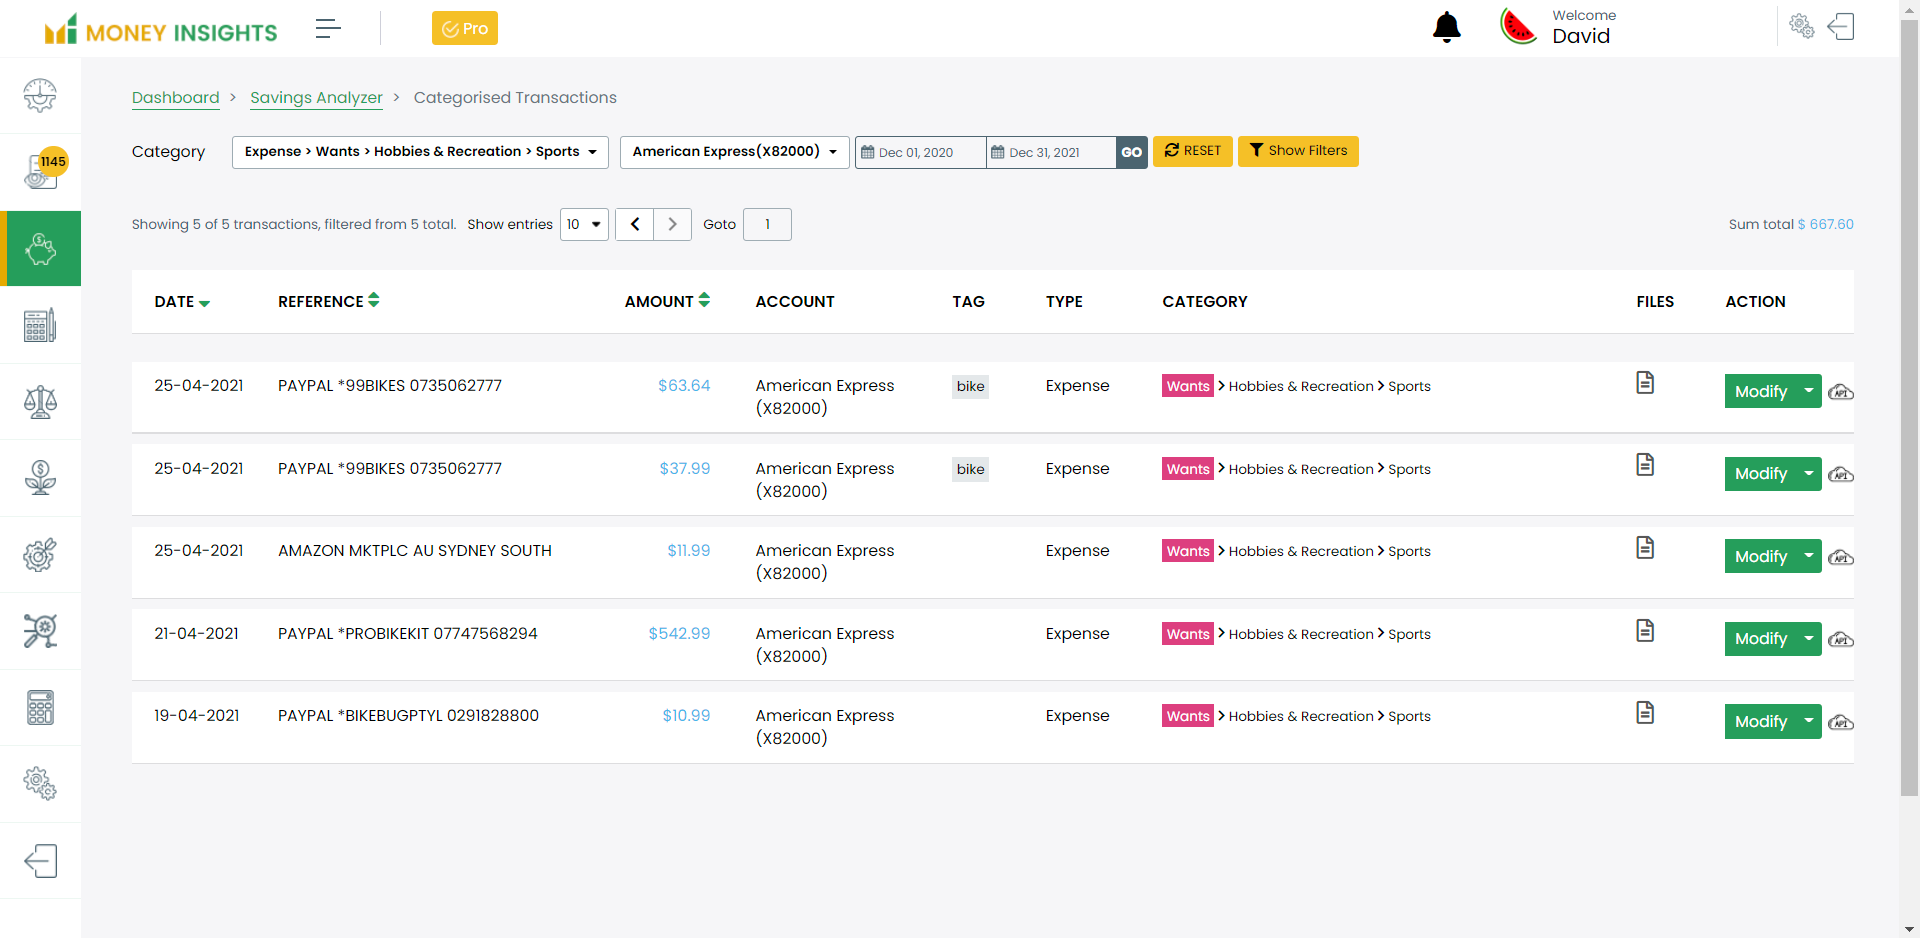This screenshot has height=938, width=1920.
Task: Click the file icon for the $542.99 transaction
Action: 1644,631
